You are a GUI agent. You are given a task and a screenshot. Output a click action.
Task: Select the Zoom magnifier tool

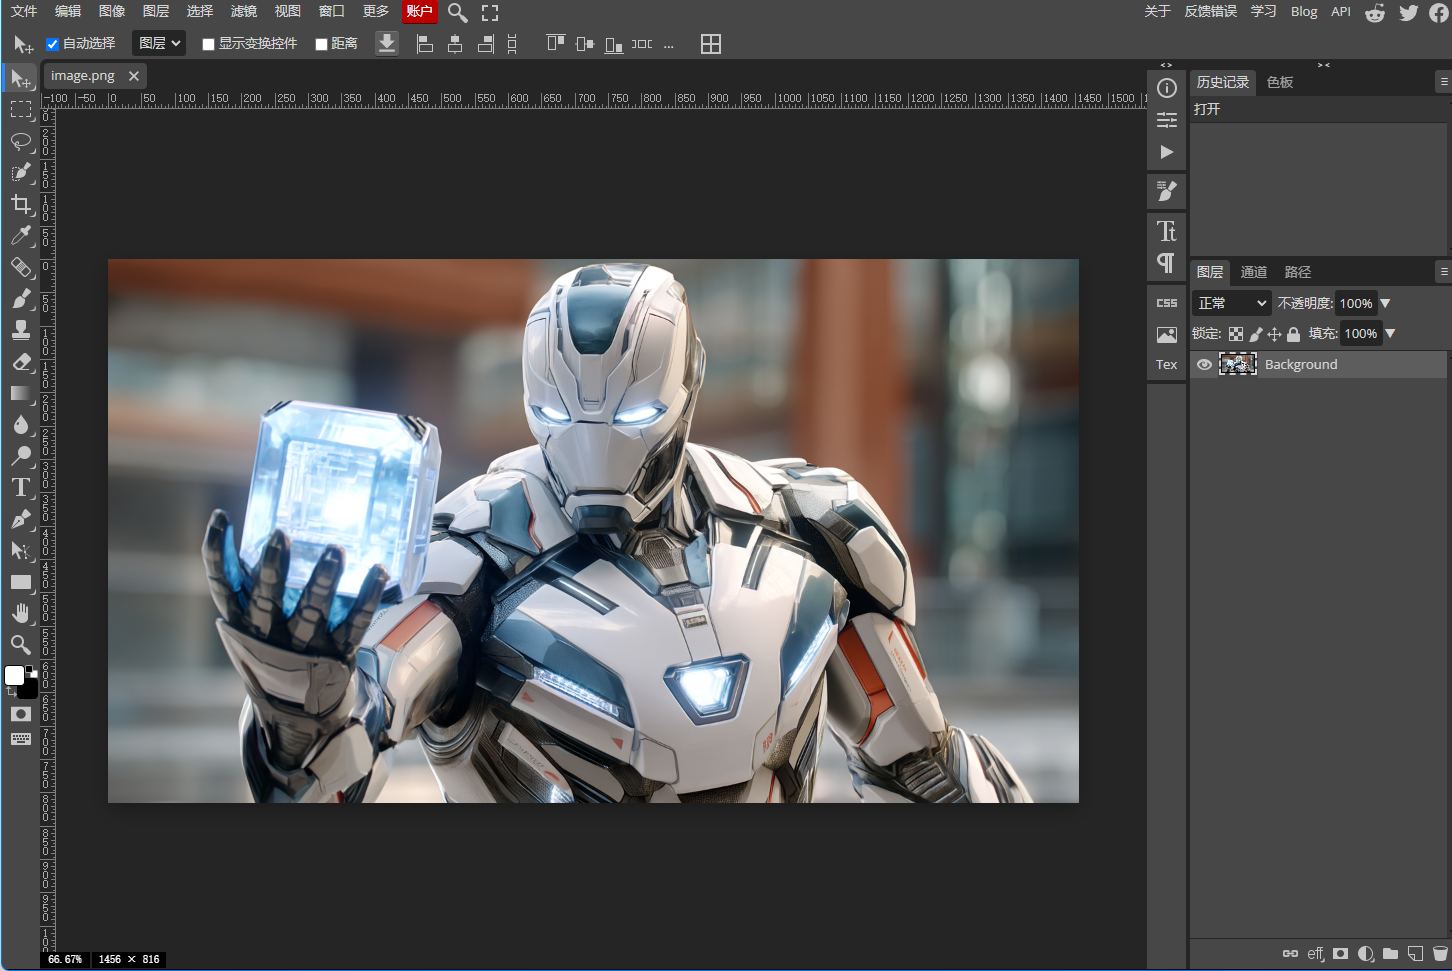(20, 644)
